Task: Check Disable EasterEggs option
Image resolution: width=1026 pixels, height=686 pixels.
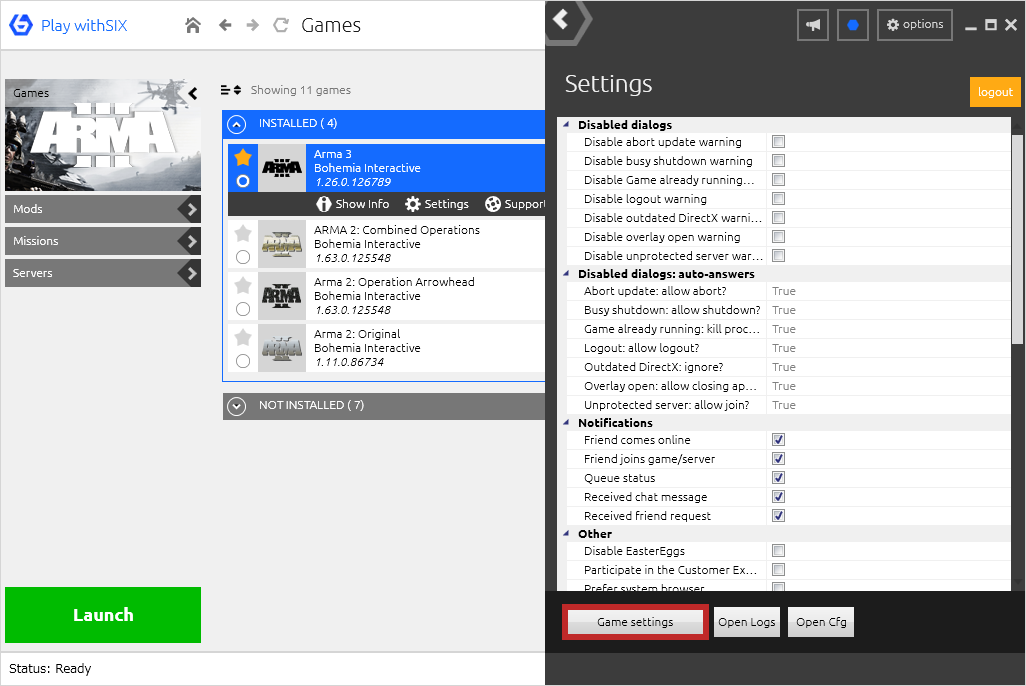Action: (778, 551)
